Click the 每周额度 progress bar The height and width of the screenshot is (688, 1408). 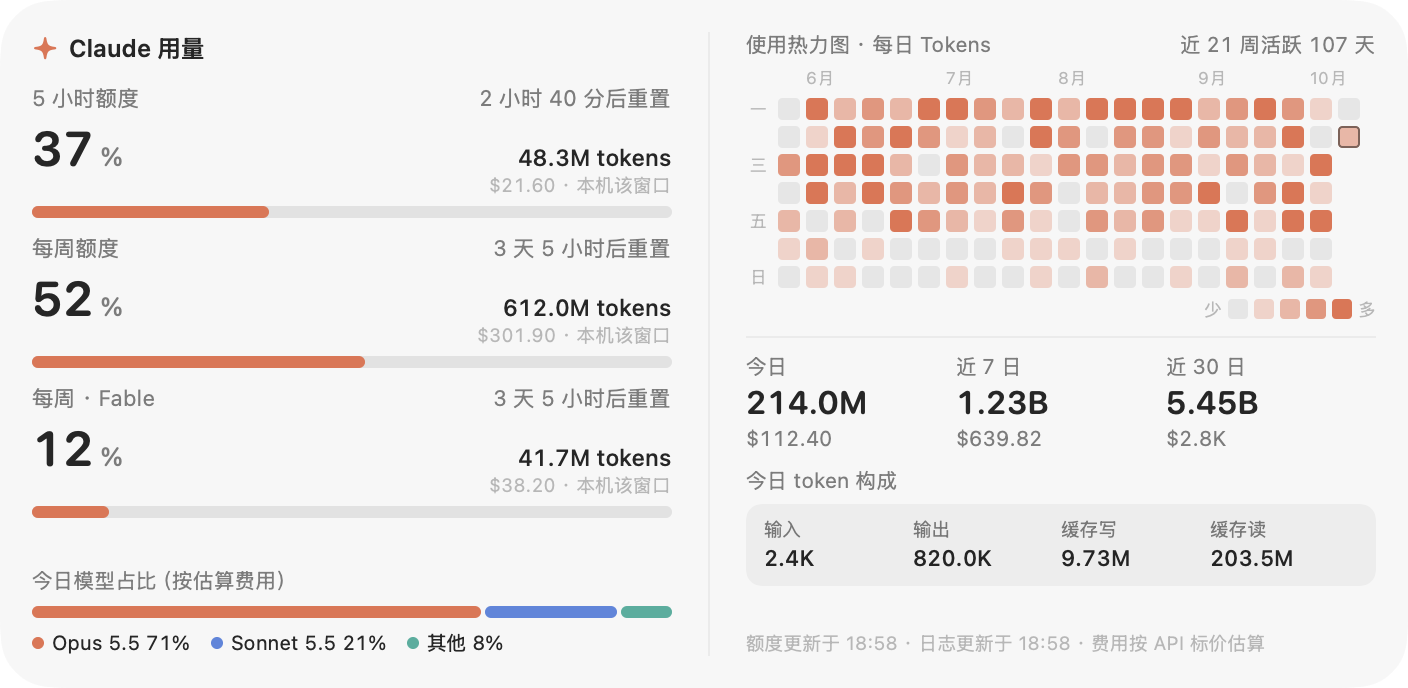352,362
